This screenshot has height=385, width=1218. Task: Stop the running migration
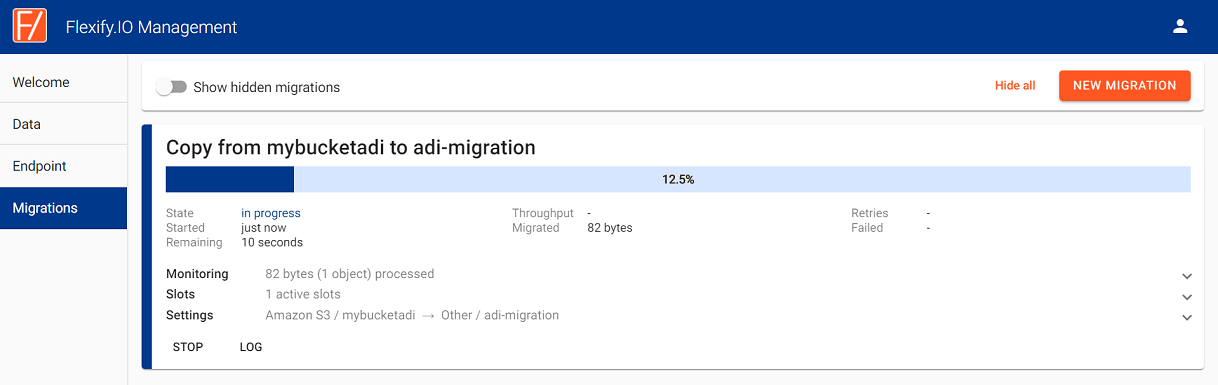click(x=188, y=347)
